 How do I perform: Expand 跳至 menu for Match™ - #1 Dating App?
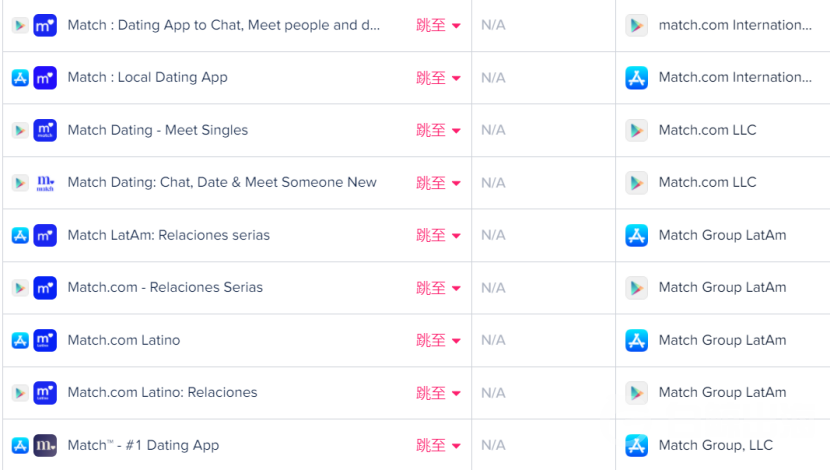(438, 445)
